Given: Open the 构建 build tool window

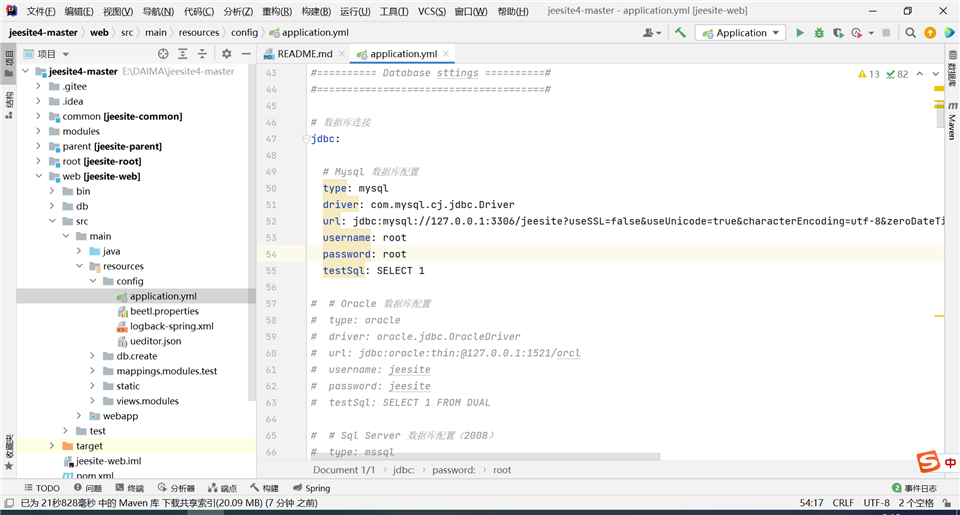Looking at the screenshot, I should (x=264, y=488).
